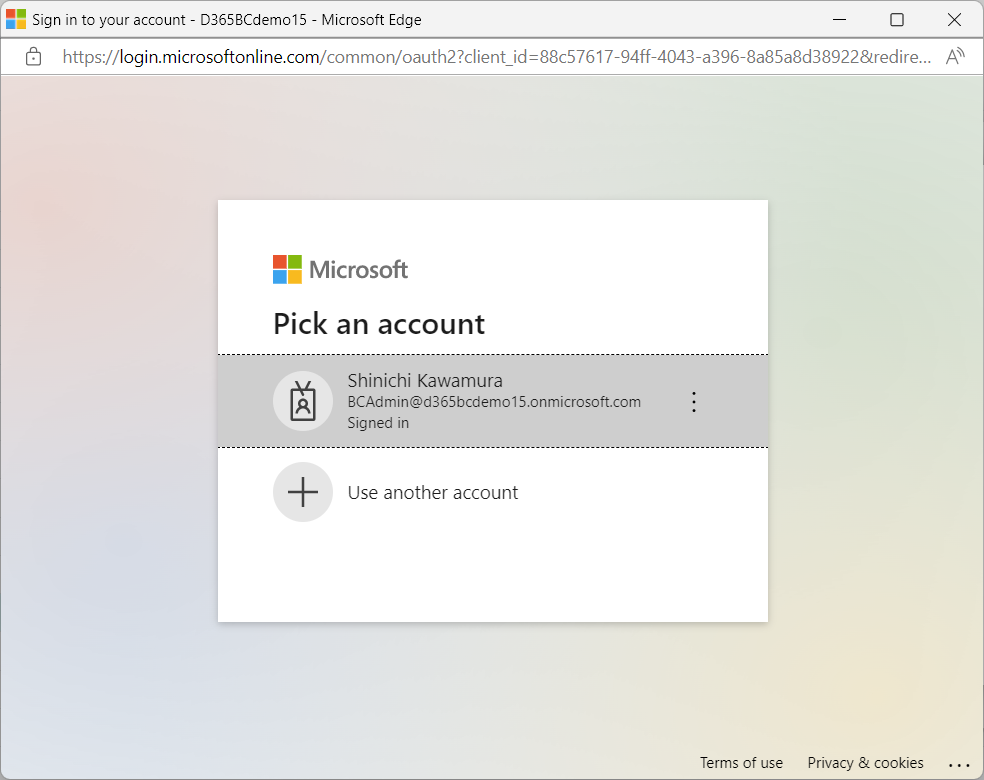
Task: Click the BCAdmin@d365bcdemo15.onmicrosoft.com email text
Action: tap(494, 402)
